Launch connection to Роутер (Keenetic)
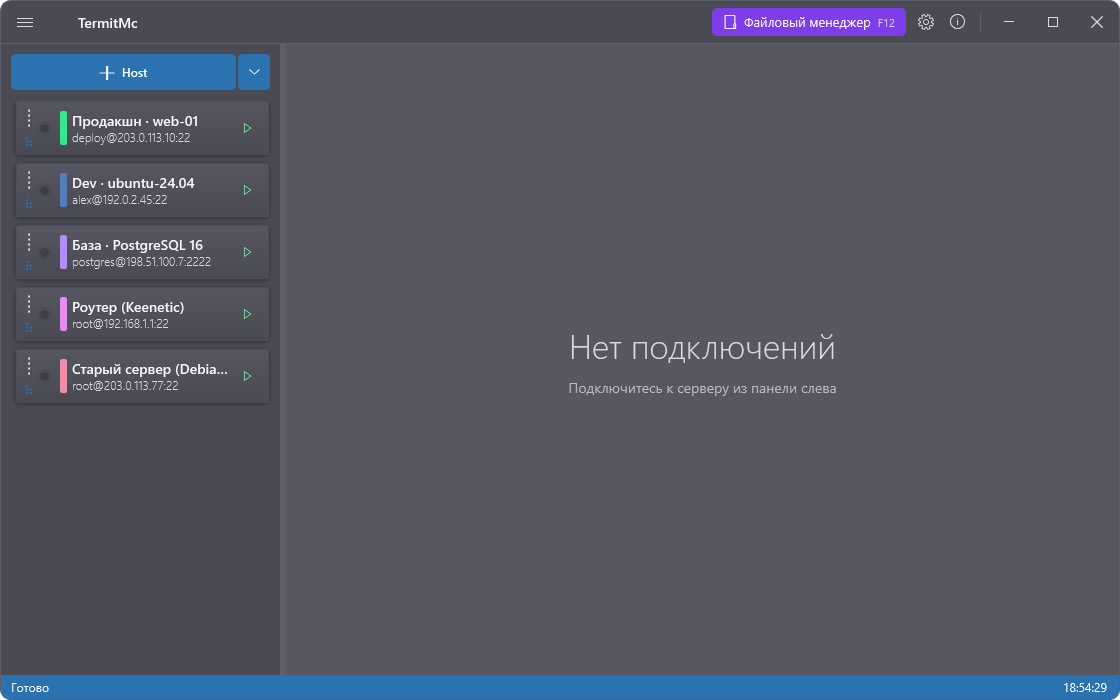1120x700 pixels. pyautogui.click(x=247, y=314)
